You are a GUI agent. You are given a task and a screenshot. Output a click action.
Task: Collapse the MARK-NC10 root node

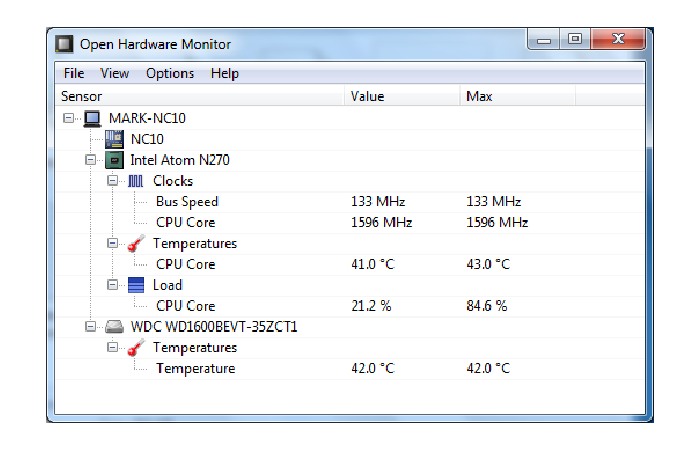[x=68, y=118]
